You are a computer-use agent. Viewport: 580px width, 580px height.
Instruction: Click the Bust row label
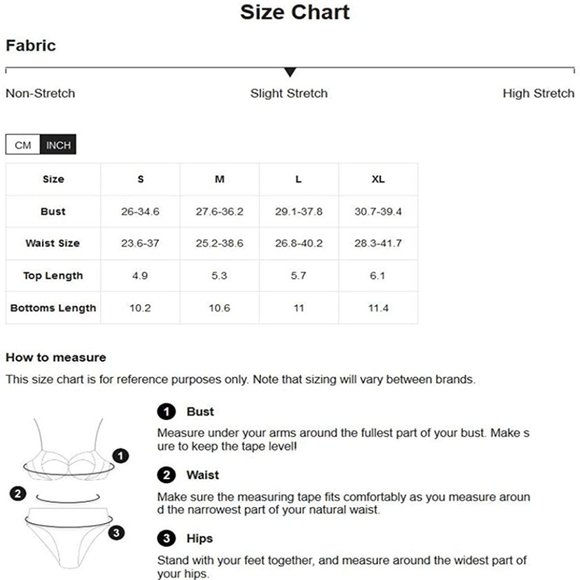click(53, 212)
